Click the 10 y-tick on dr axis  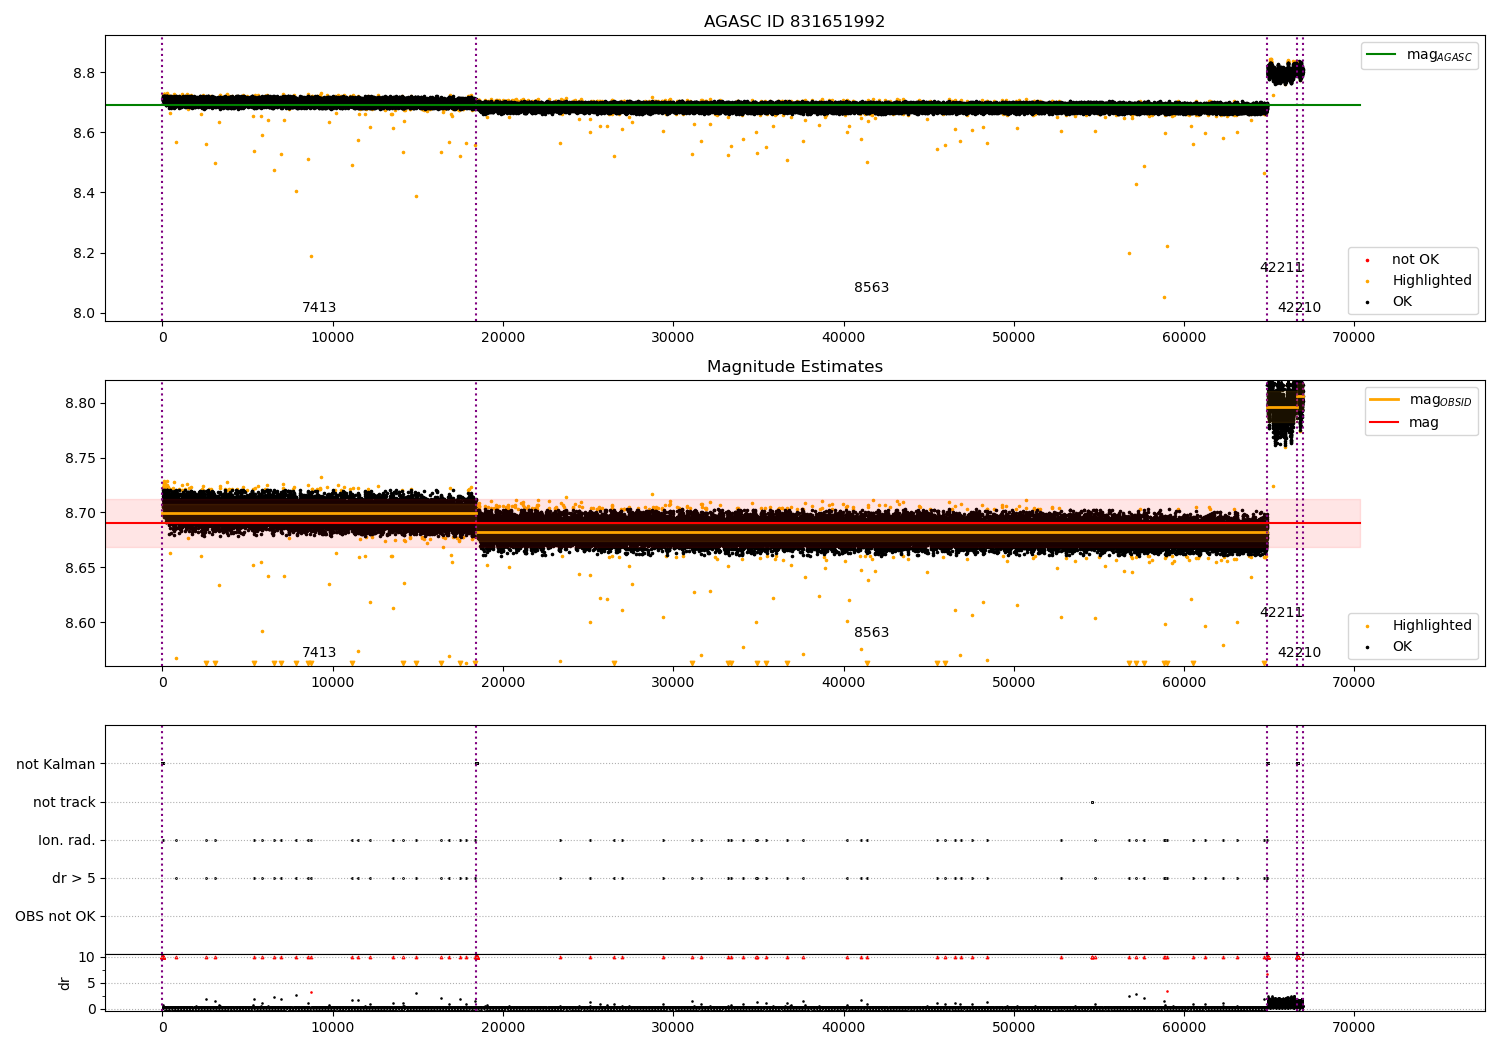pos(87,957)
